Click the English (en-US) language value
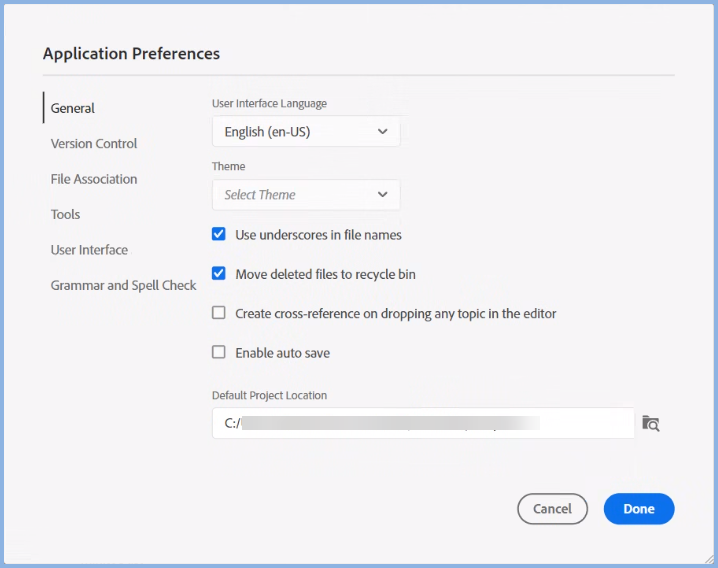 [267, 132]
